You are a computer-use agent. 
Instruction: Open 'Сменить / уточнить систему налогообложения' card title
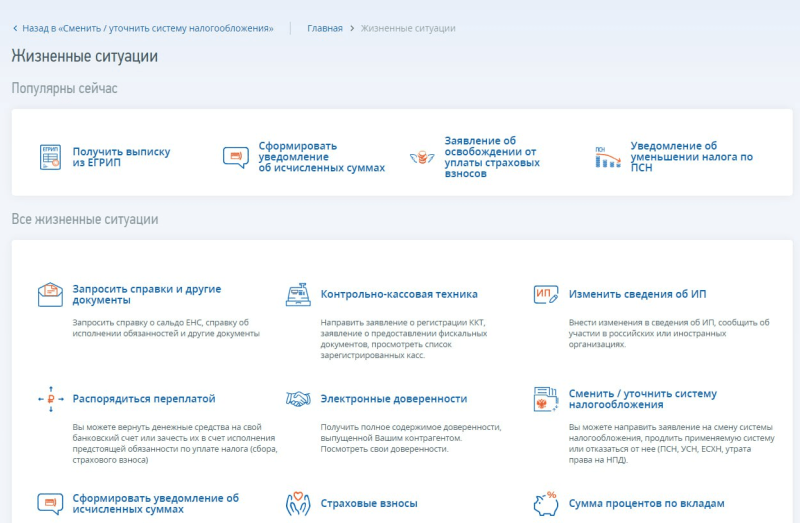click(x=643, y=399)
